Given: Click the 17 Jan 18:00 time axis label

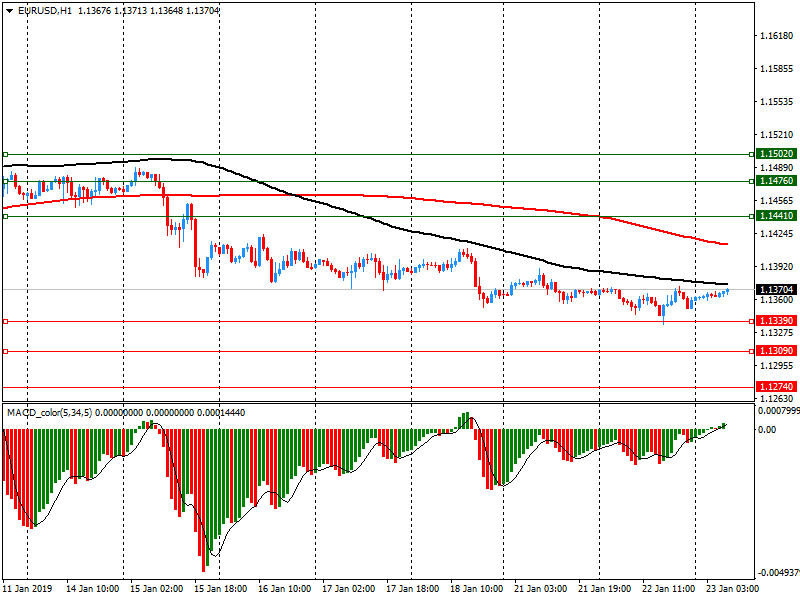Looking at the screenshot, I should click(413, 588).
